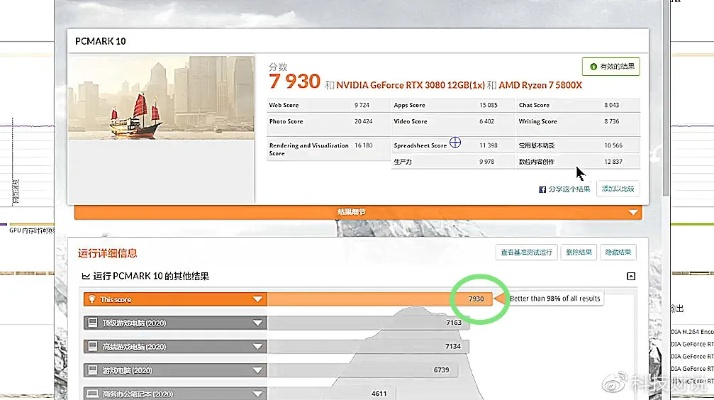Screen dimensions: 714x400
Task: Click the laptop icon for 商务办公笔记本 (2020)
Action: 91,393
